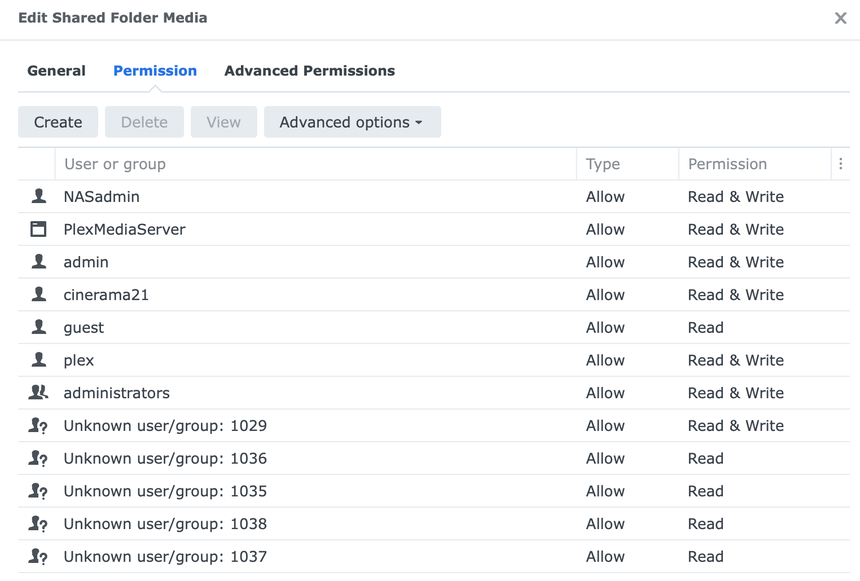Image resolution: width=860 pixels, height=581 pixels.
Task: Click the user icon beside plex
Action: (38, 359)
